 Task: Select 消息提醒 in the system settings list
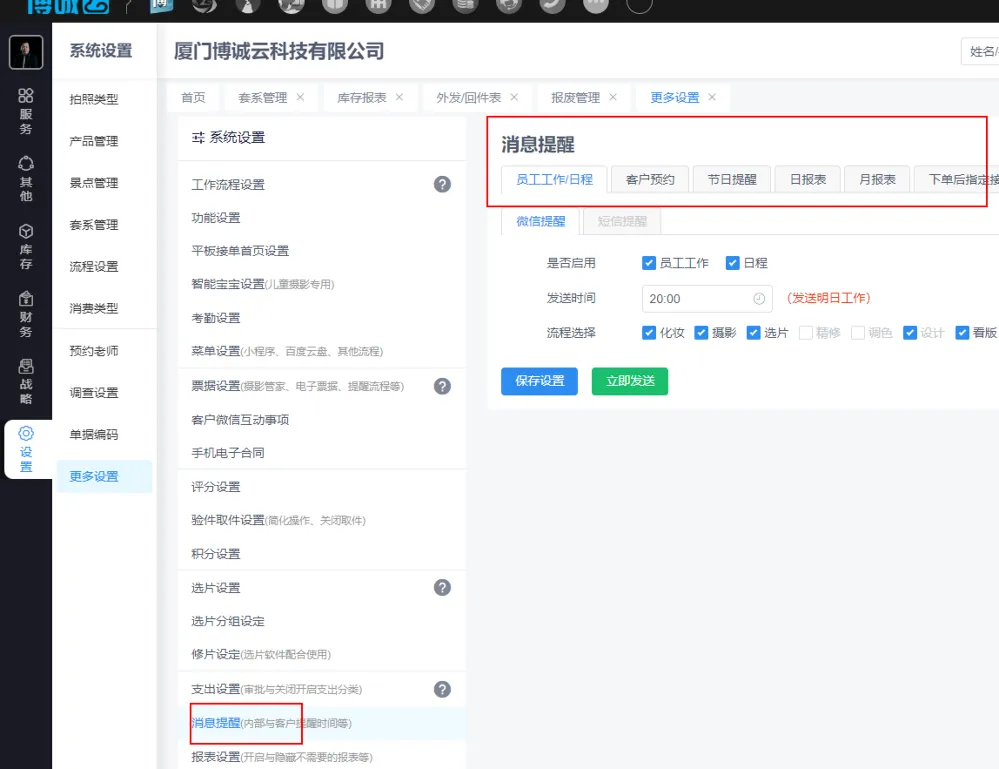pos(216,722)
